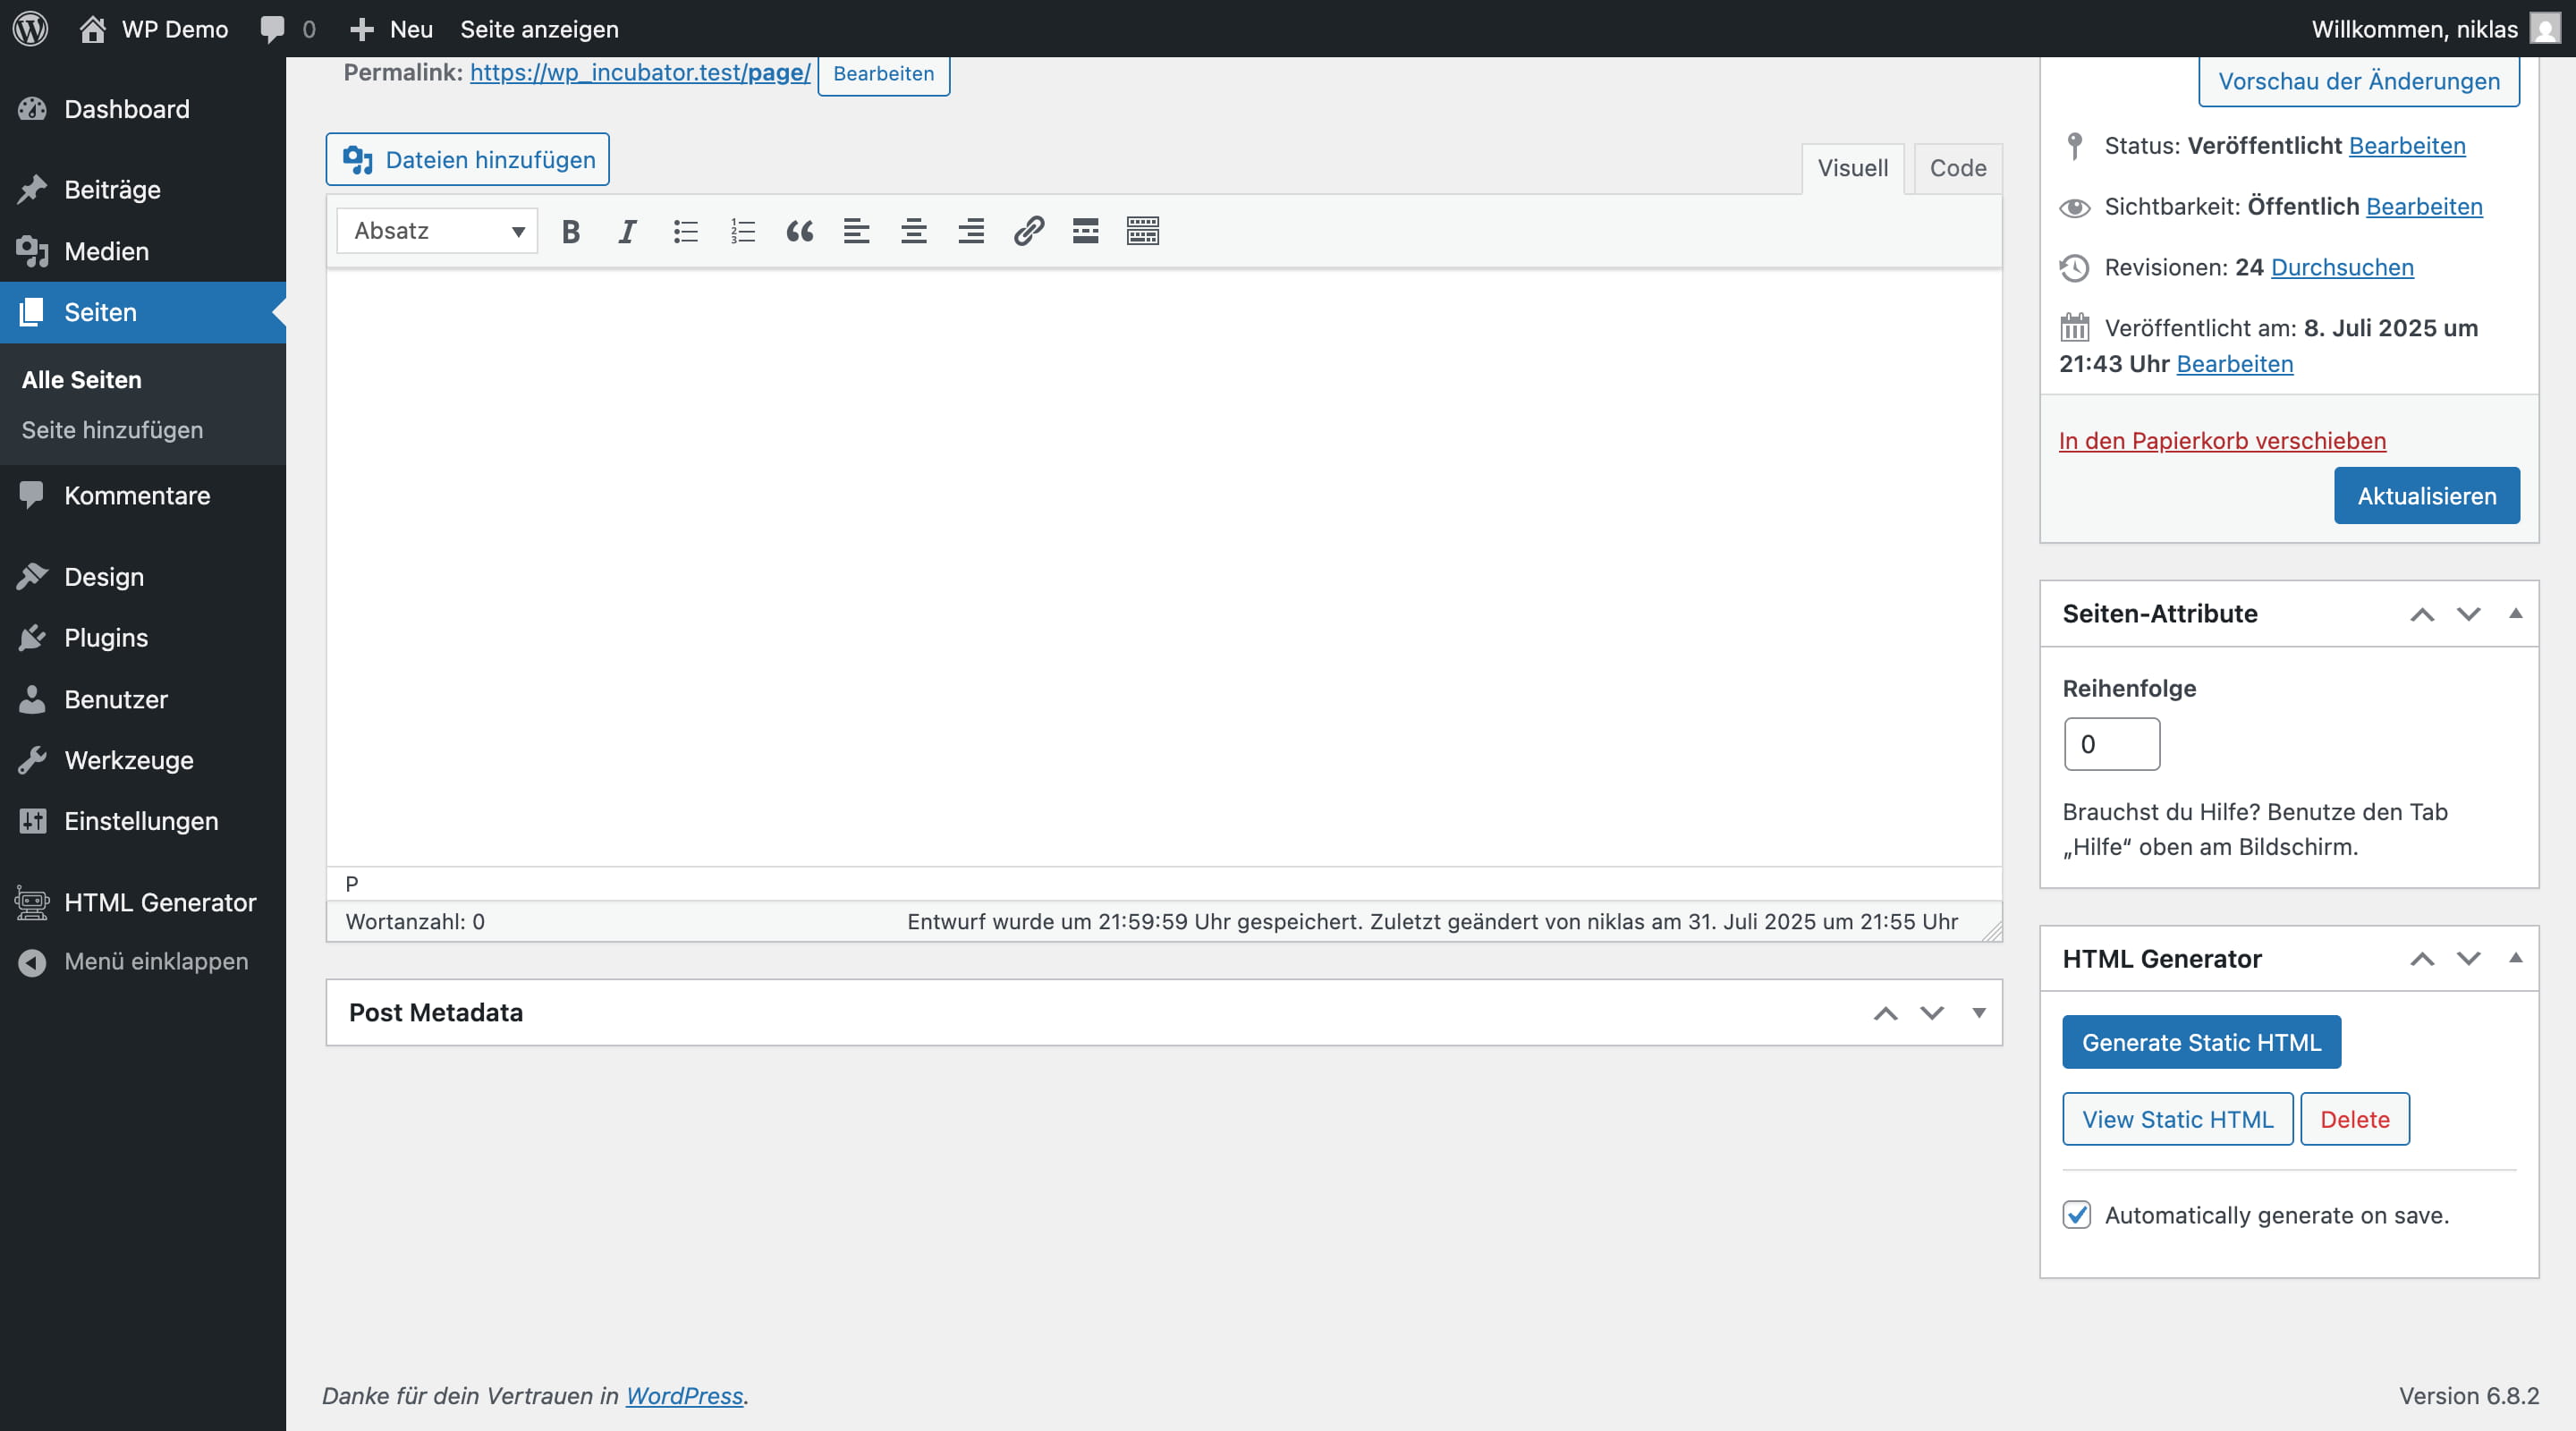
Task: Insert a numbered list
Action: click(742, 231)
